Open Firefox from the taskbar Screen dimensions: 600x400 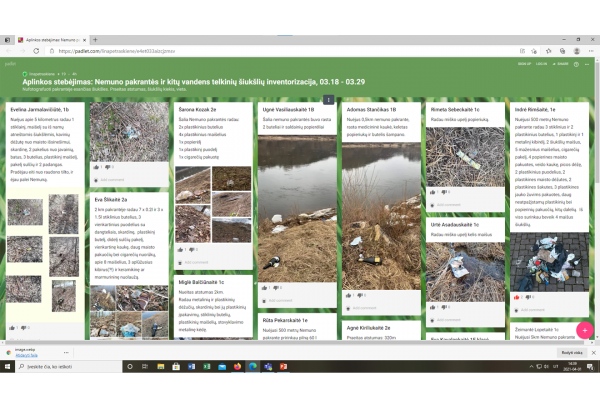click(237, 367)
